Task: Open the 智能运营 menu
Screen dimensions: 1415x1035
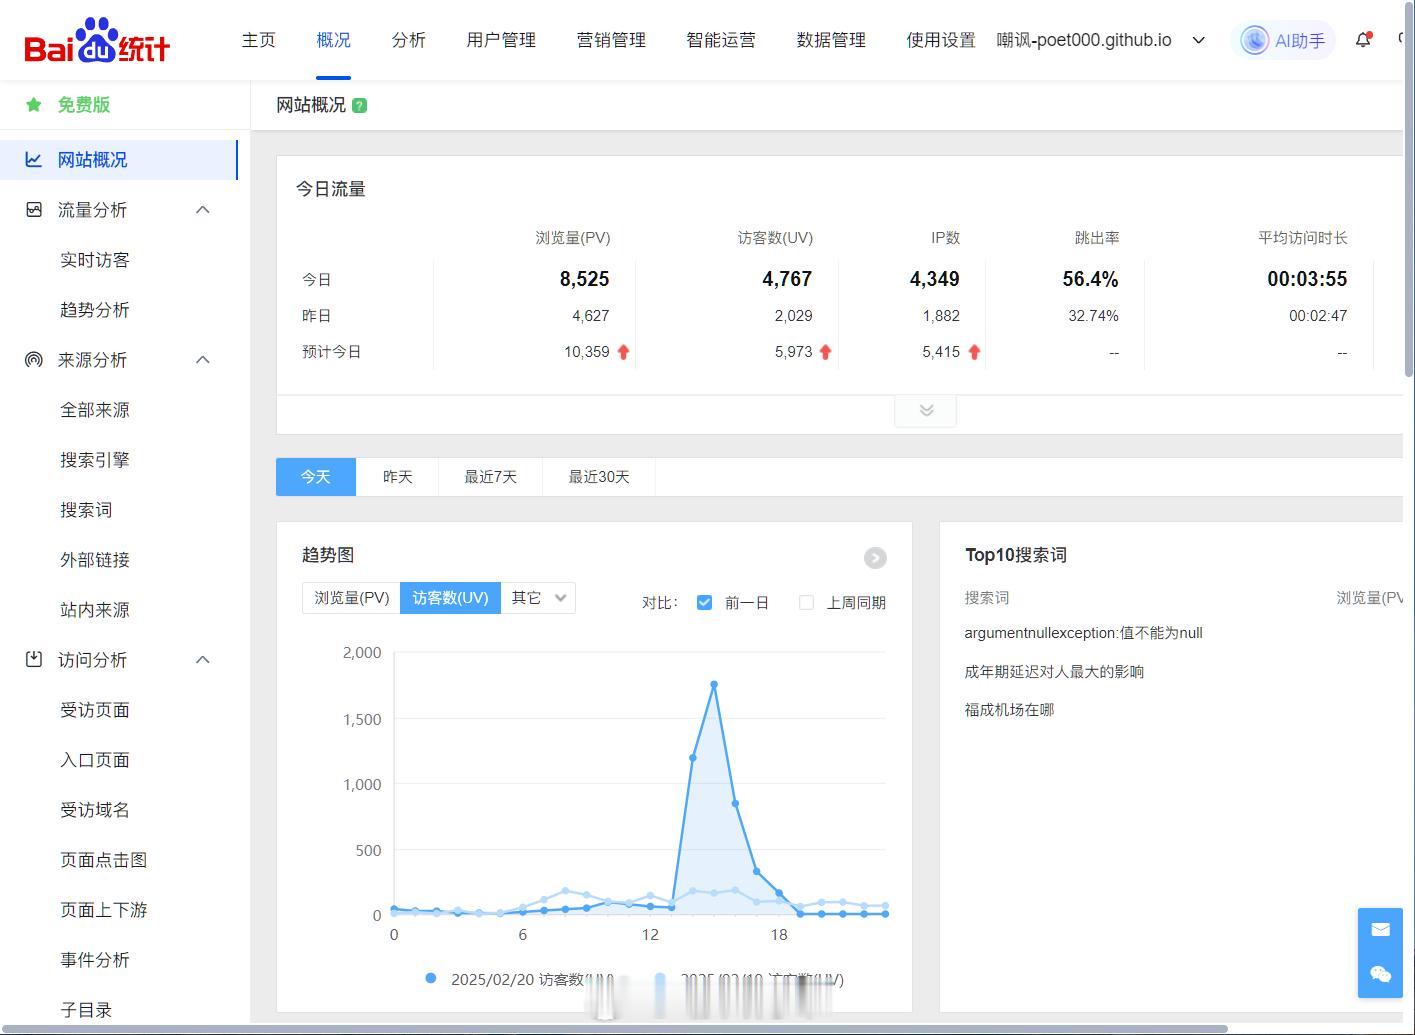Action: [722, 40]
